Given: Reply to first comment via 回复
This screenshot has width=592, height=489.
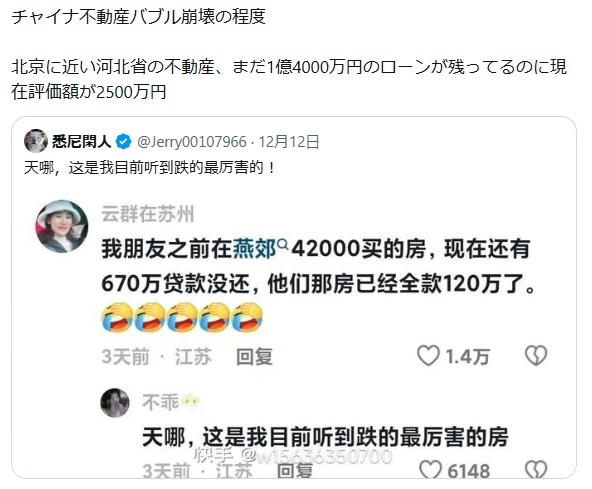Looking at the screenshot, I should (254, 357).
